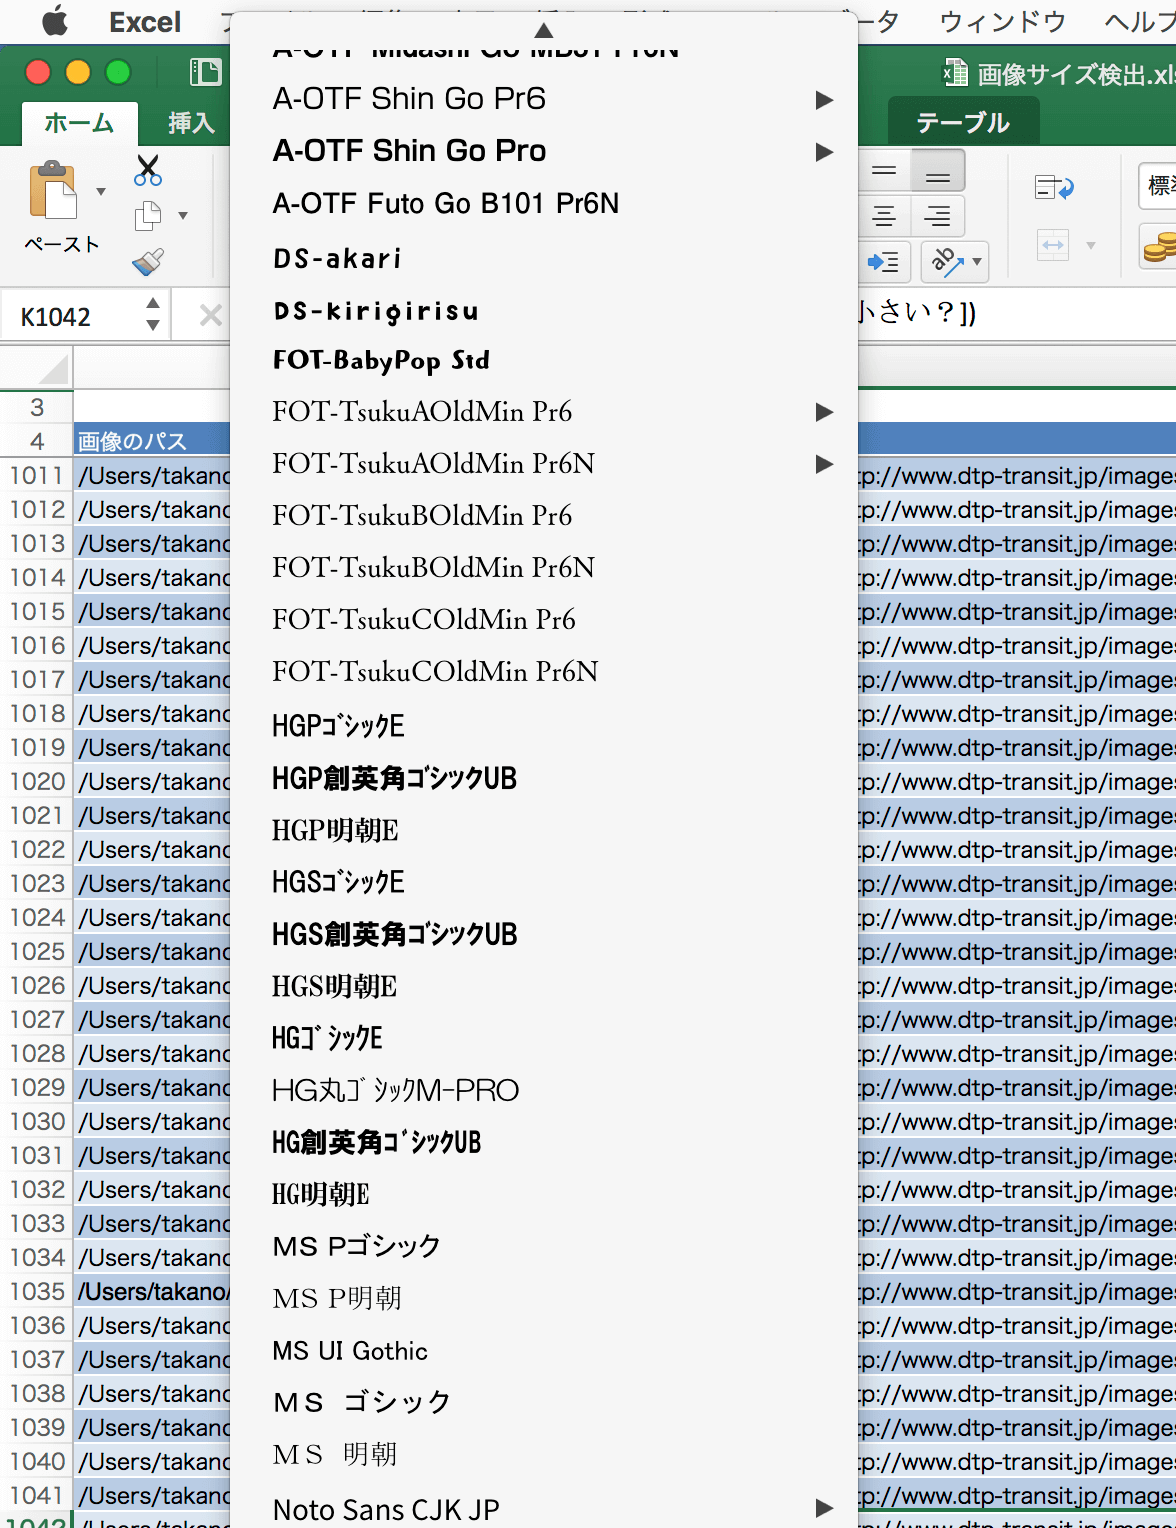Click the merge cells icon
The width and height of the screenshot is (1176, 1528).
coord(1053,245)
